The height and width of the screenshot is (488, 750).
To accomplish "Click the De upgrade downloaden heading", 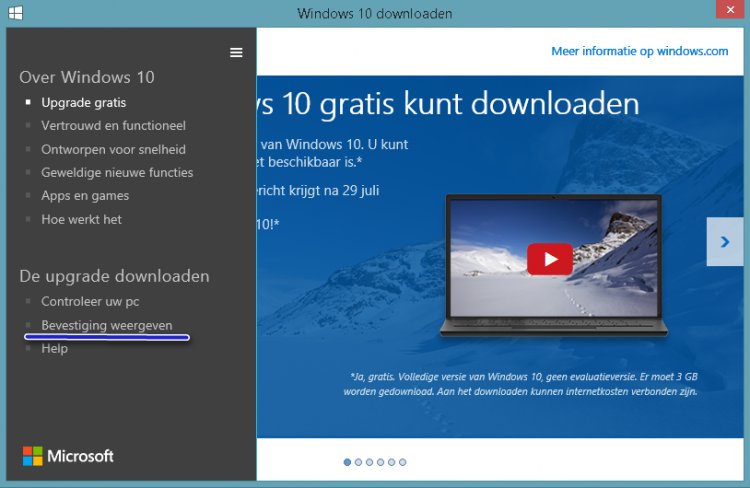I will (x=114, y=276).
